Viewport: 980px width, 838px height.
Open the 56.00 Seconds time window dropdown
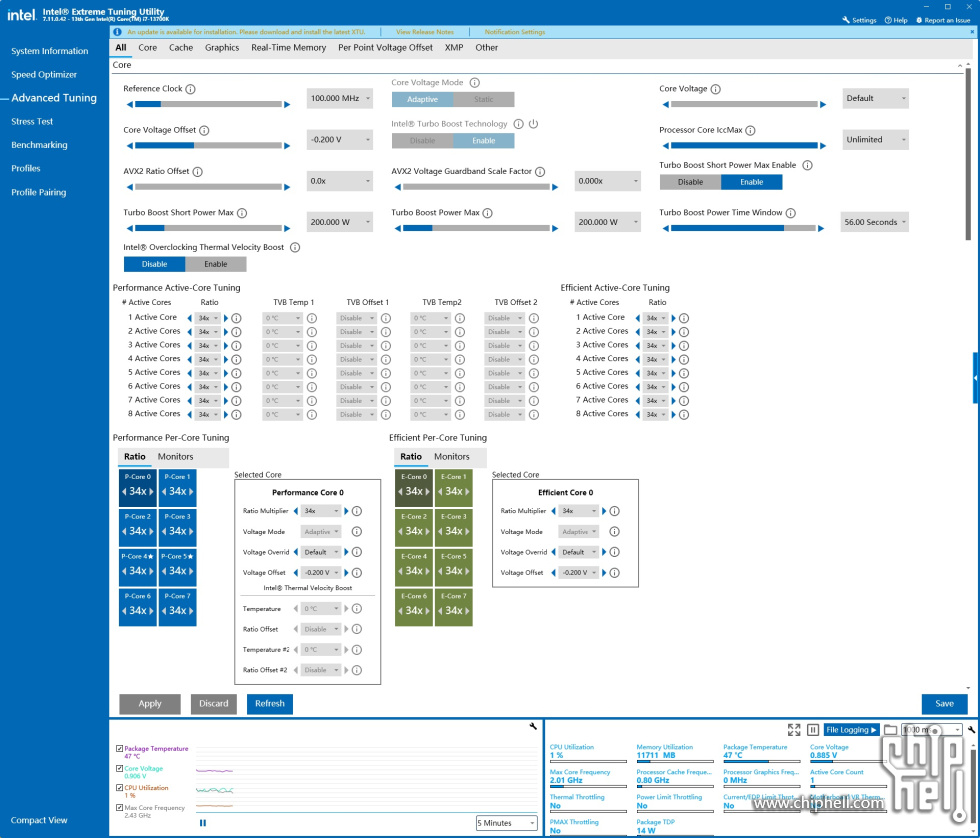(874, 222)
